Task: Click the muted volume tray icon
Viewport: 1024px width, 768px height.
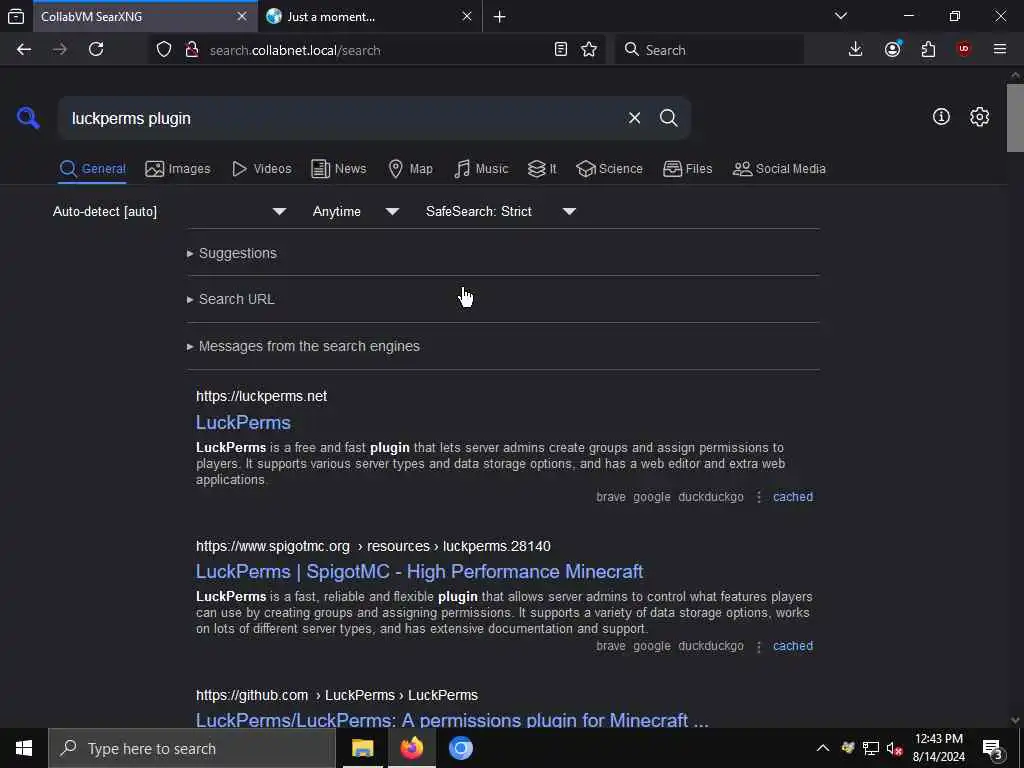Action: click(894, 748)
